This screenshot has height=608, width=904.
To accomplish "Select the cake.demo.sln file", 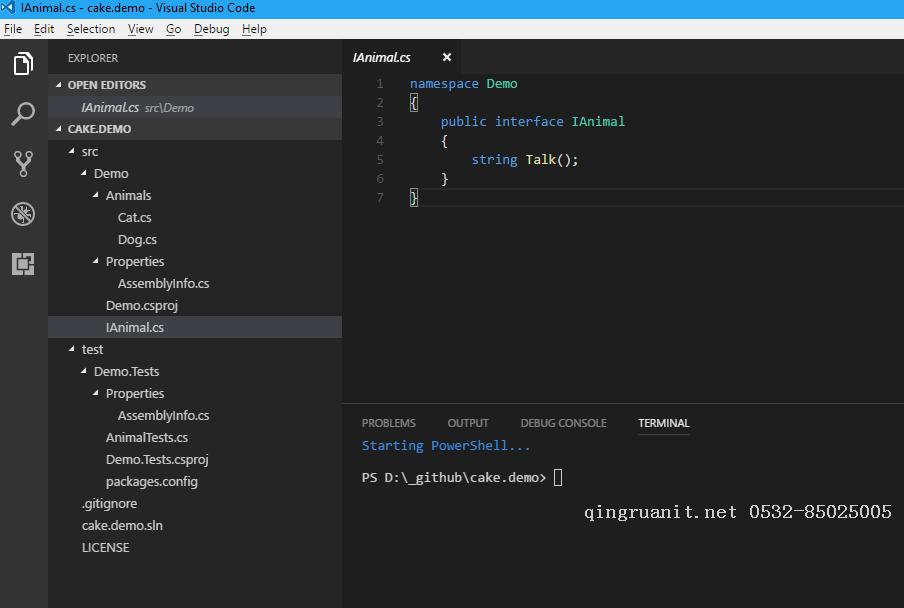I will 122,525.
